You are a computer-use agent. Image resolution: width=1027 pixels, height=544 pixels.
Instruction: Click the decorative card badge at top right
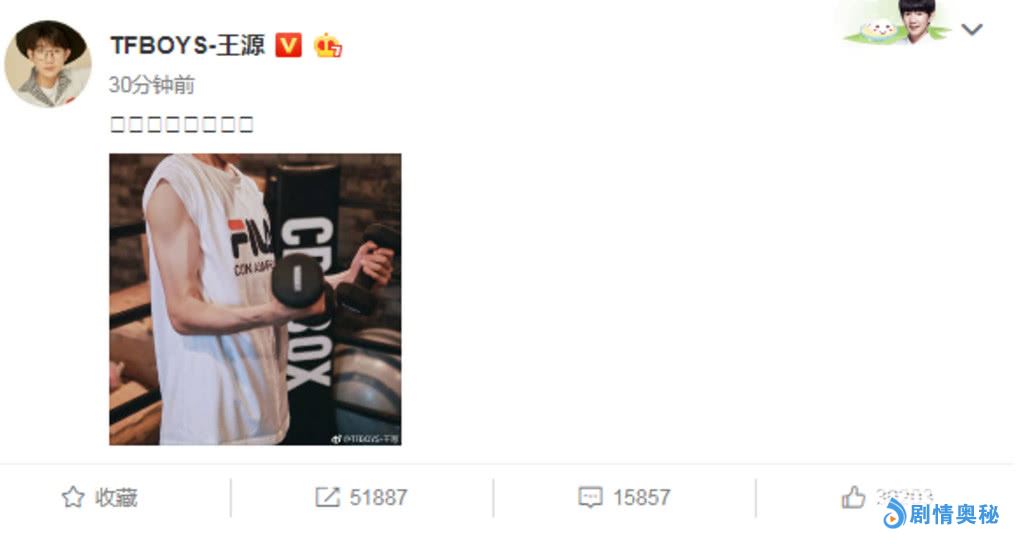tap(897, 23)
